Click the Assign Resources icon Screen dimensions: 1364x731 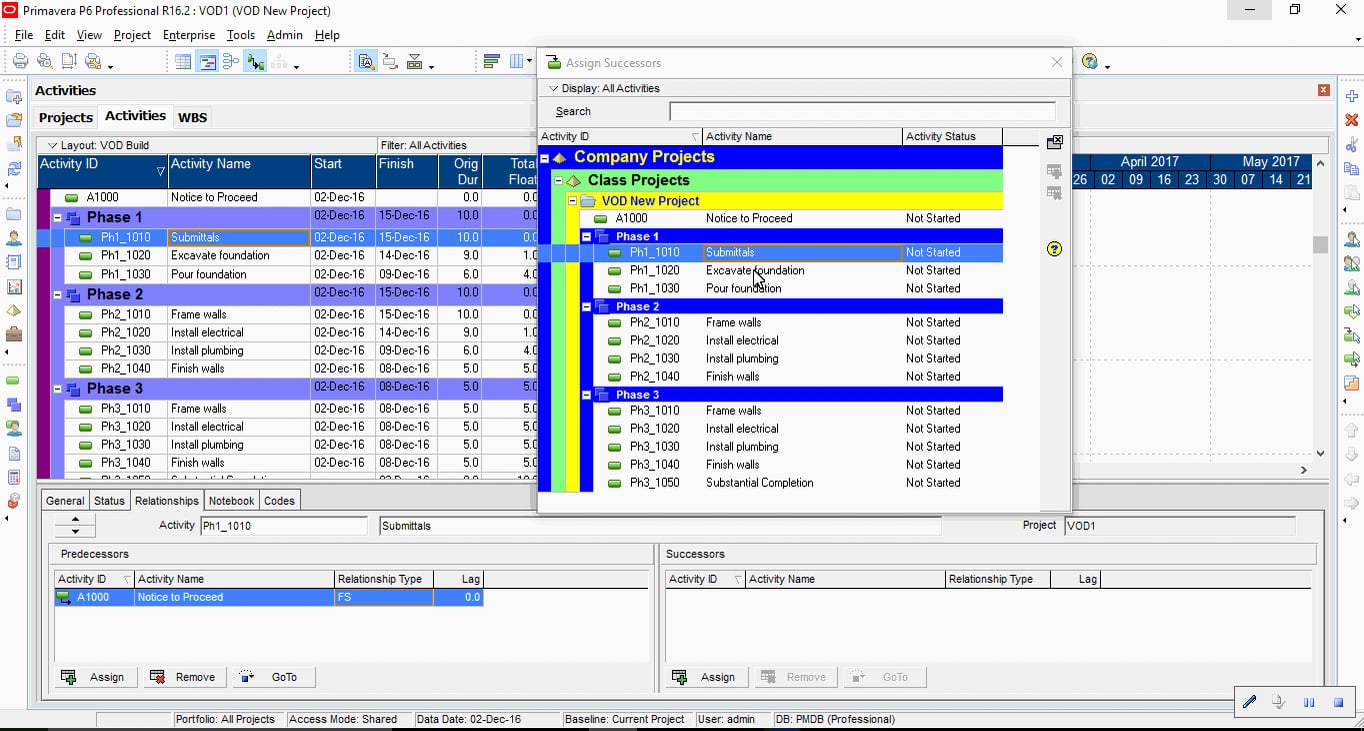click(x=1352, y=240)
